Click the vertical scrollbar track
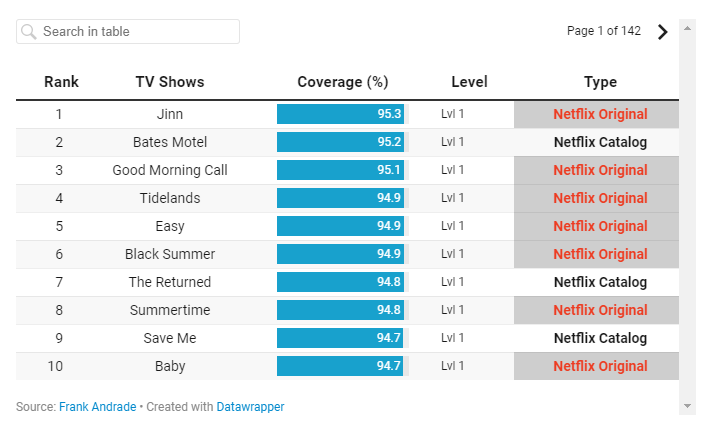704x425 pixels. 687,217
